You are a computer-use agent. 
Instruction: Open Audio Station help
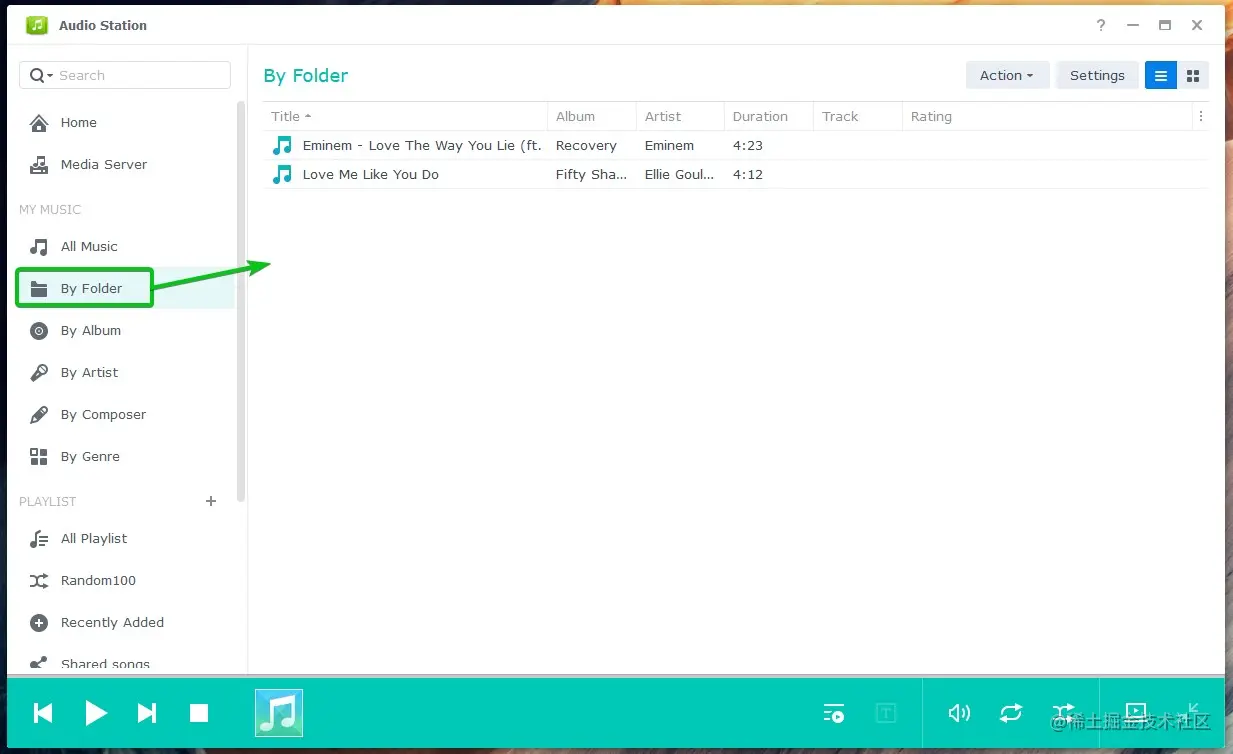point(1101,25)
